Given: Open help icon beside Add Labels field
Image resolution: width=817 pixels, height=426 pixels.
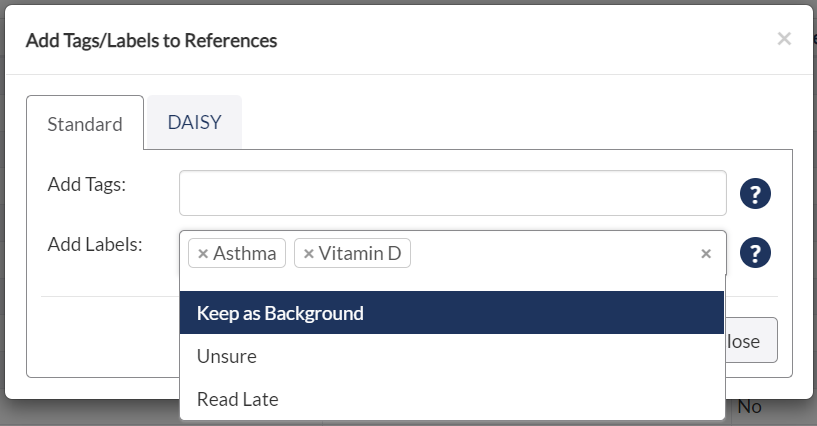Looking at the screenshot, I should (755, 253).
